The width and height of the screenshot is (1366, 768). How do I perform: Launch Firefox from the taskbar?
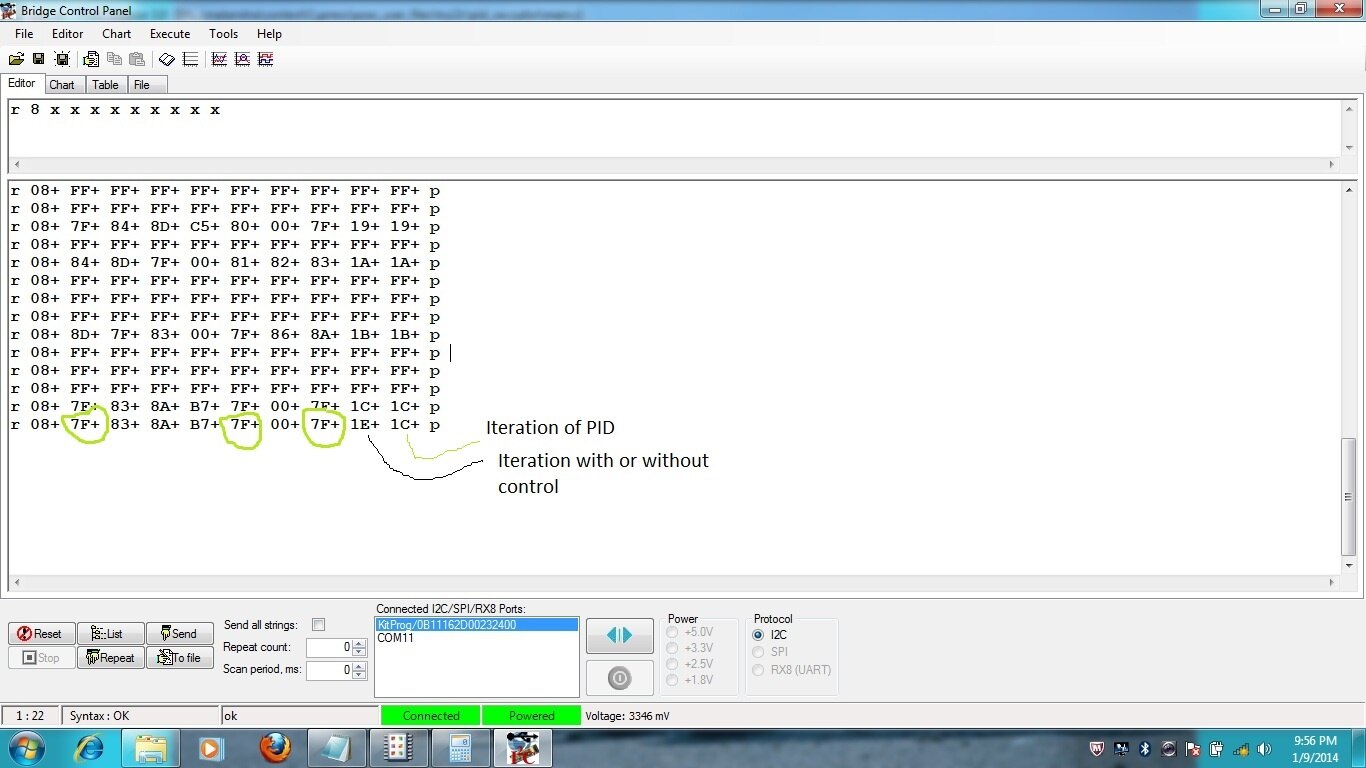click(275, 748)
